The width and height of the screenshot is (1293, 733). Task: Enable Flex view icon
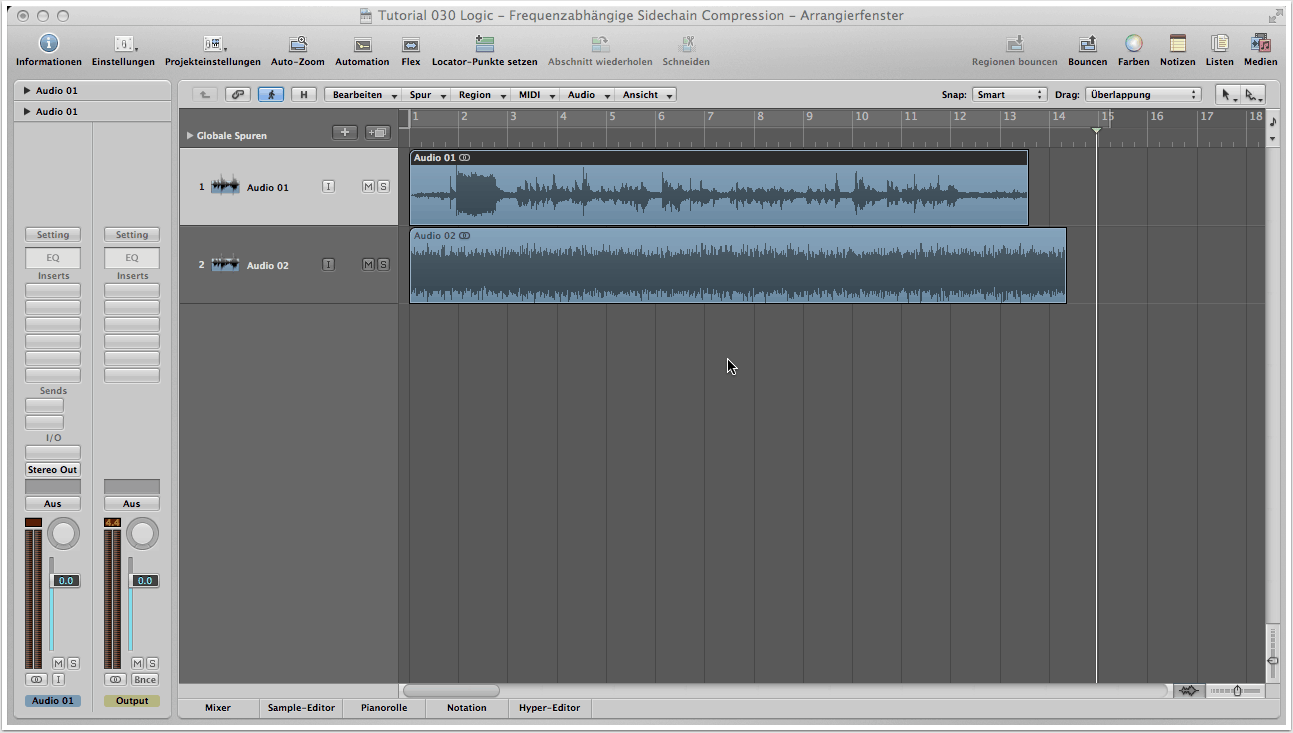[x=410, y=44]
